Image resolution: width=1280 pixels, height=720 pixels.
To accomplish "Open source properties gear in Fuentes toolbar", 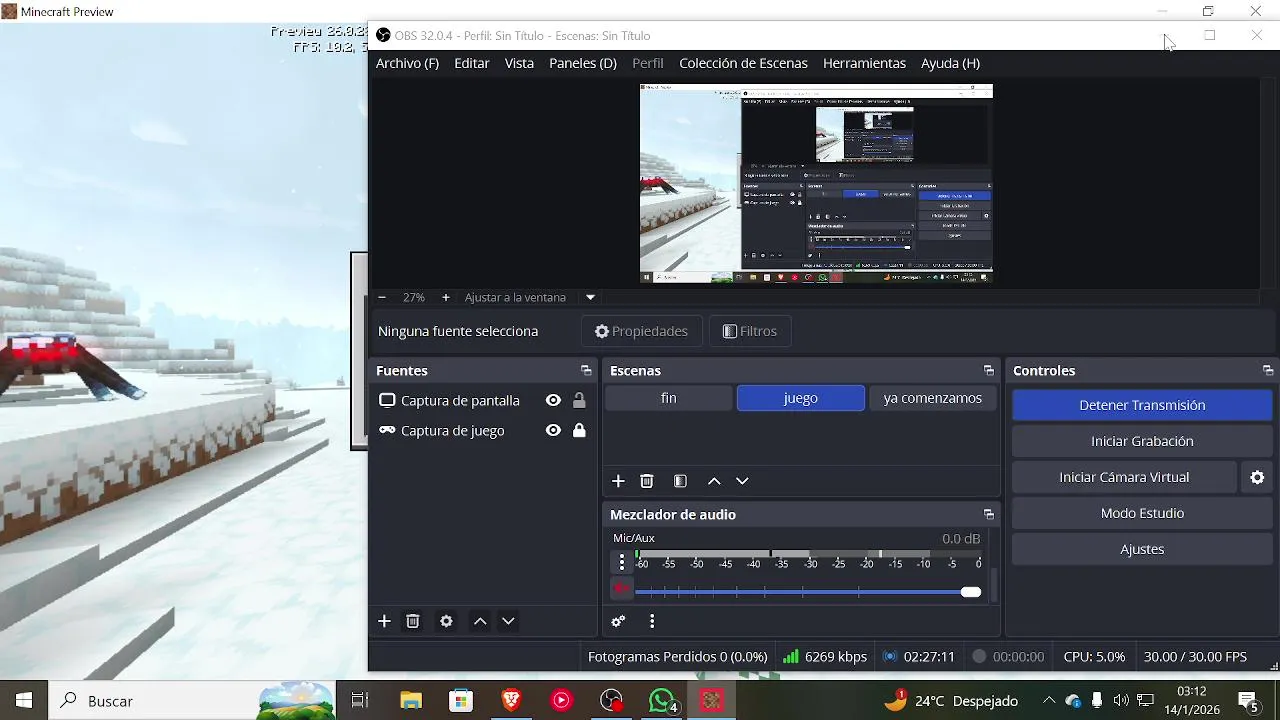I will tap(446, 621).
